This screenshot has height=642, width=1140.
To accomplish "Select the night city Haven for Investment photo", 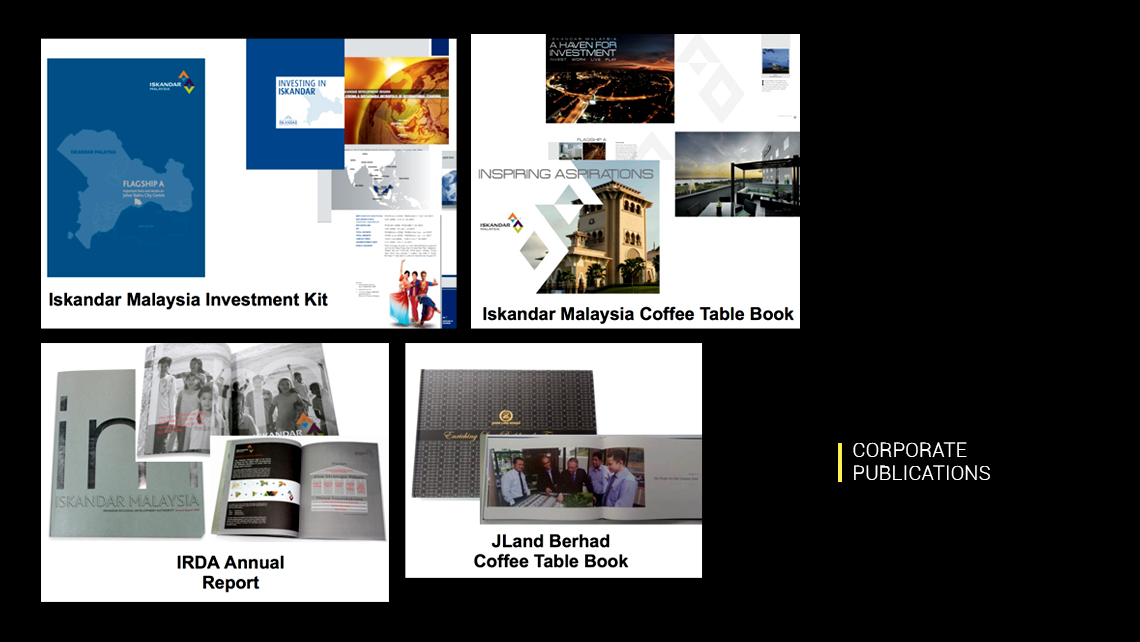I will pyautogui.click(x=609, y=80).
